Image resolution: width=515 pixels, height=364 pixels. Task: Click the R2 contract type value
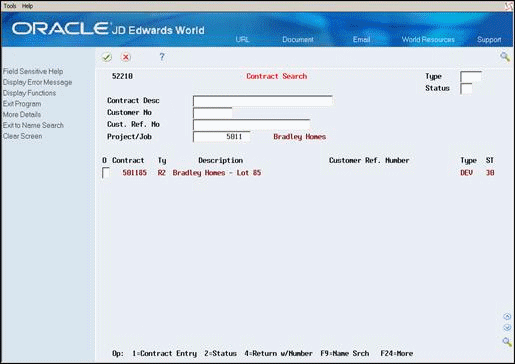pyautogui.click(x=162, y=173)
